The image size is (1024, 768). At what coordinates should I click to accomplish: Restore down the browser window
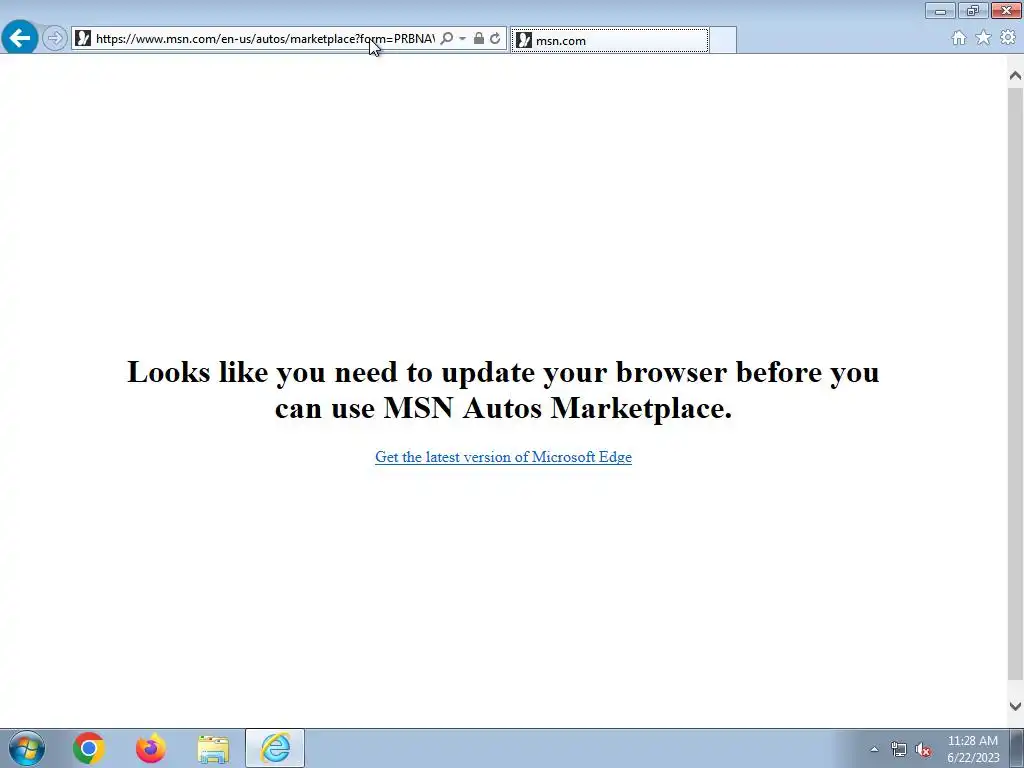coord(973,10)
